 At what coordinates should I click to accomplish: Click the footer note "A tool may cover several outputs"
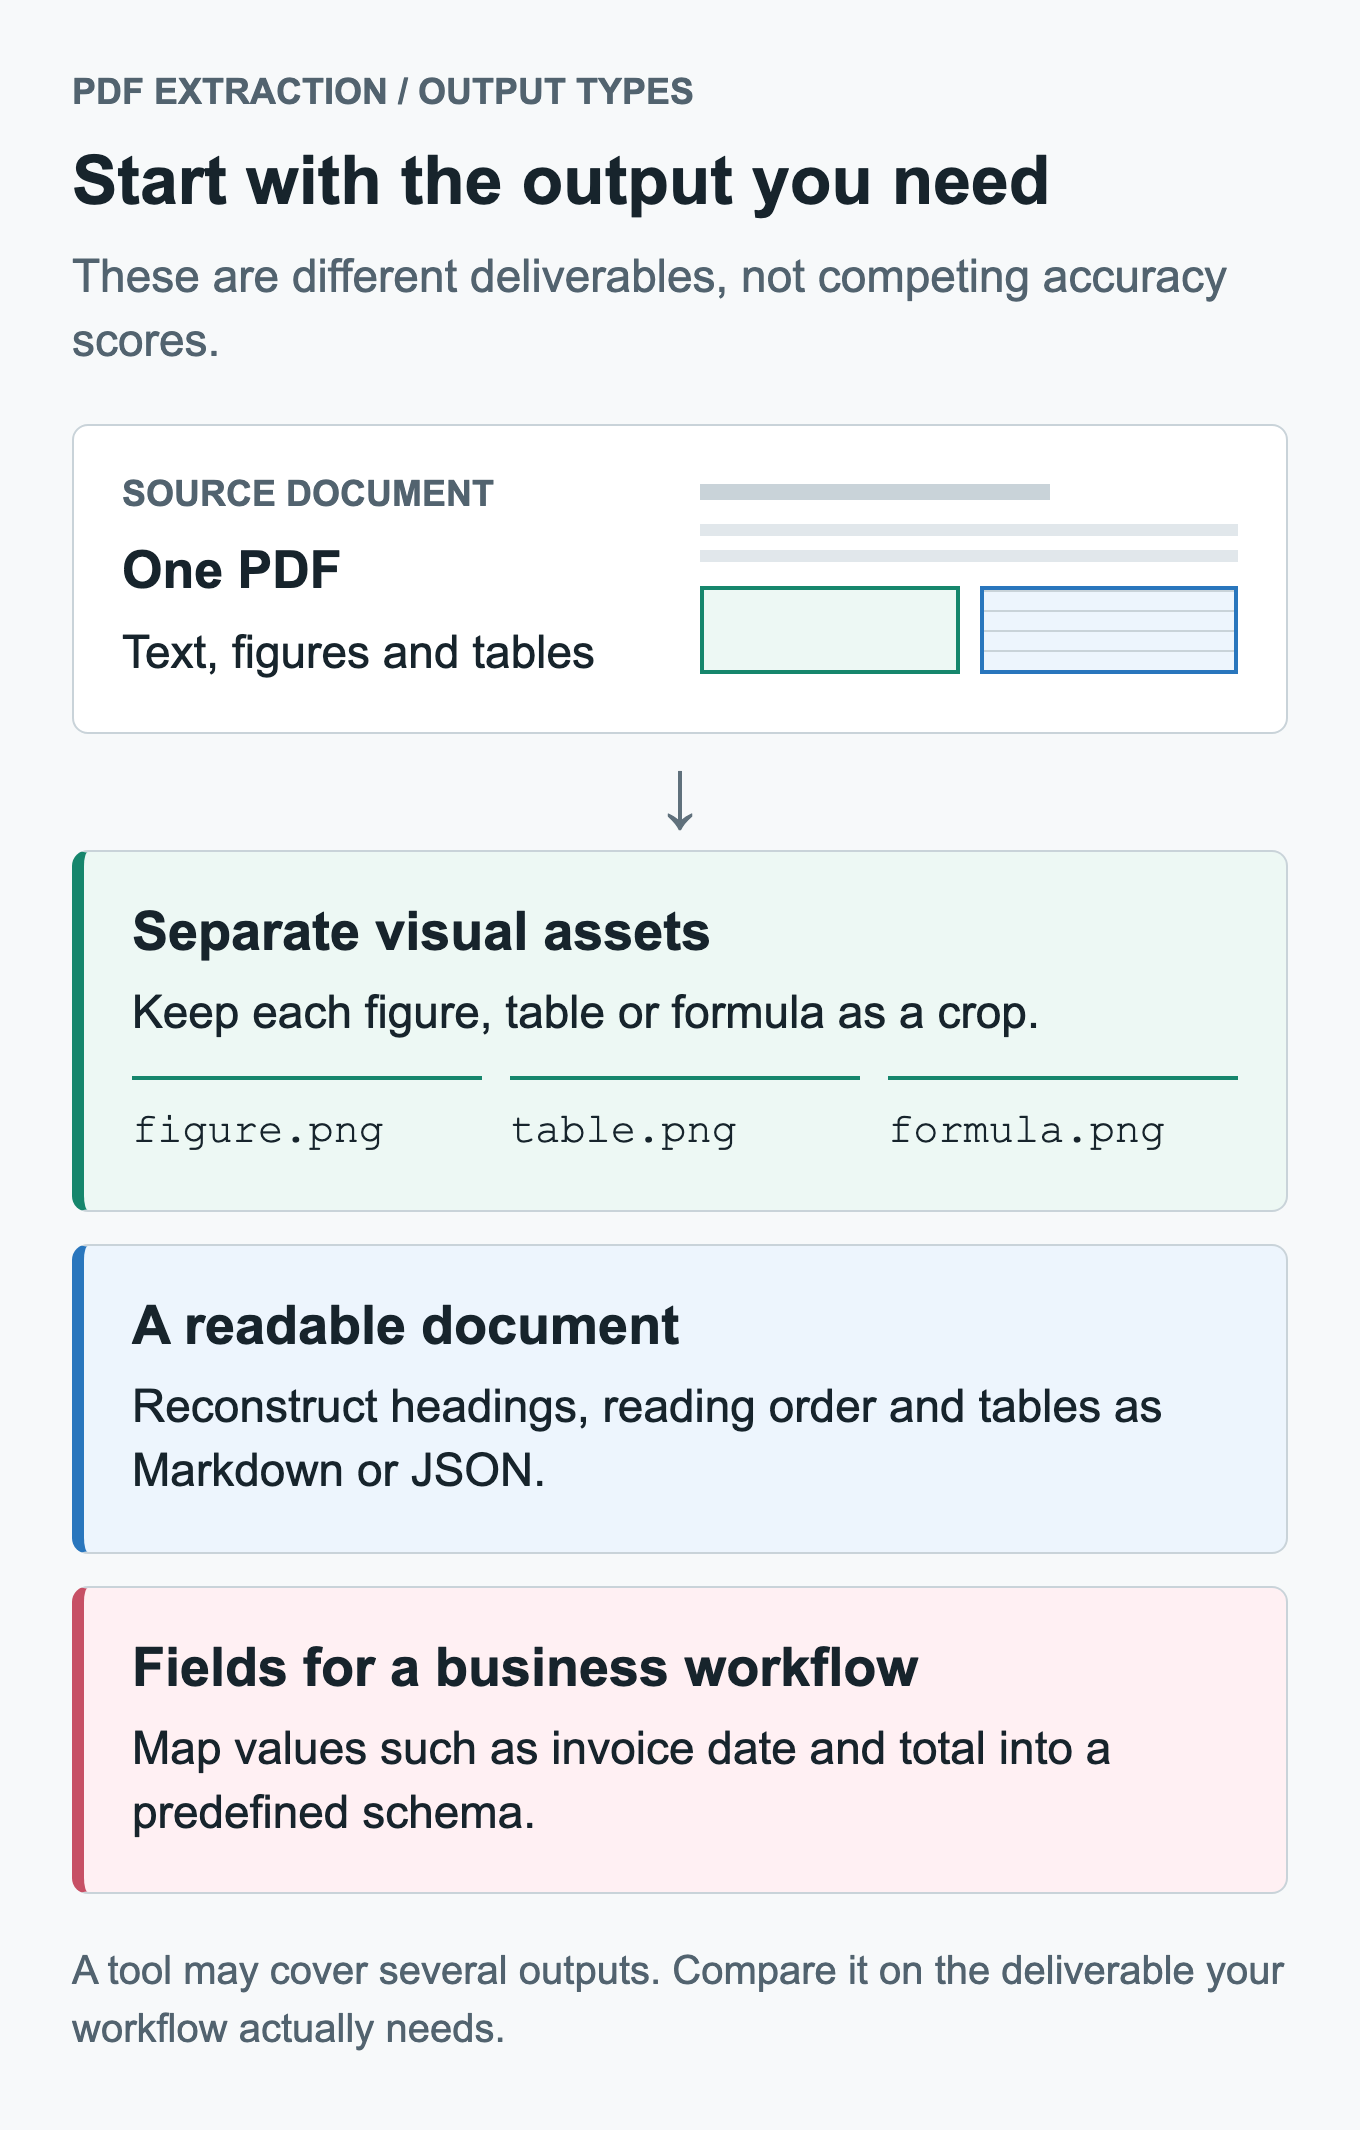tap(678, 1999)
